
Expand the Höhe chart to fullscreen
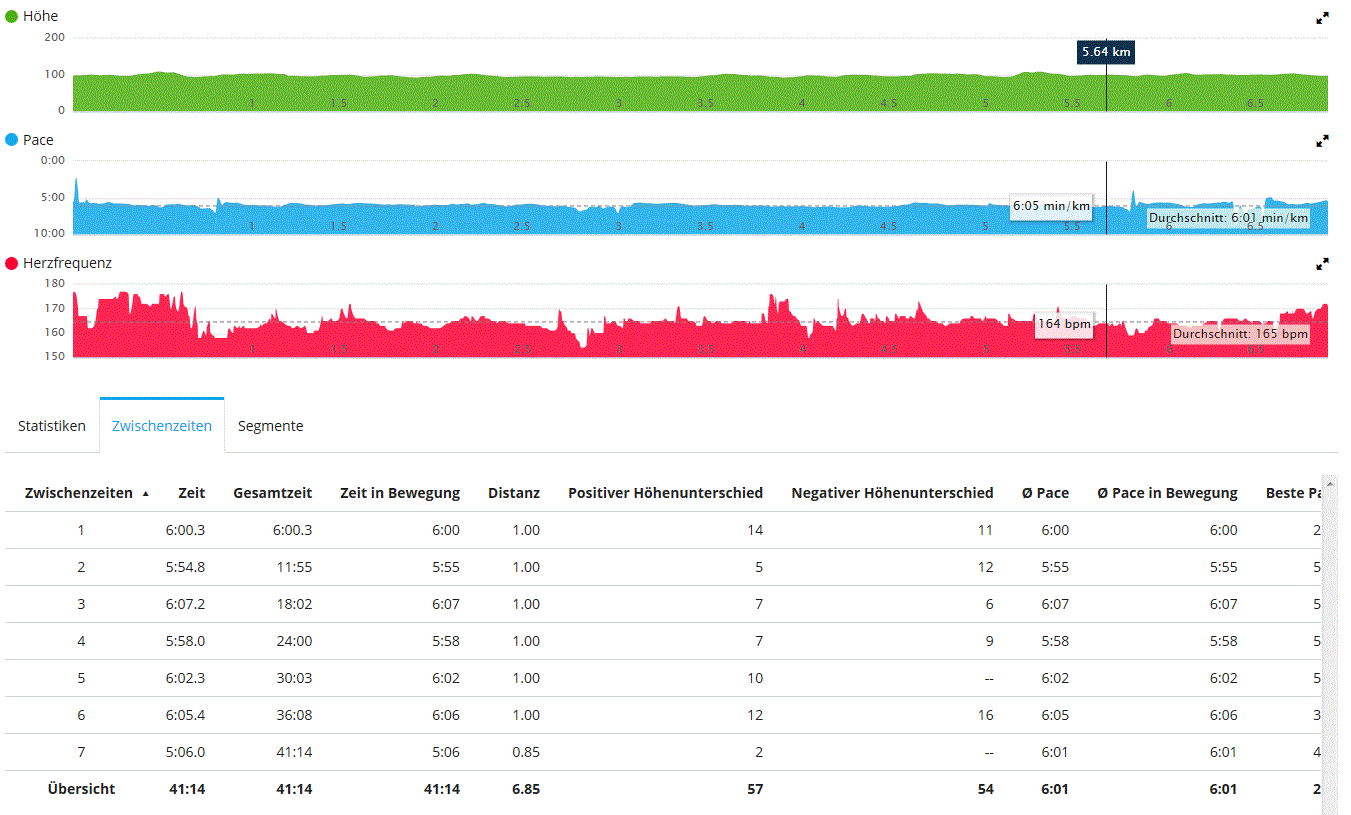[1322, 18]
